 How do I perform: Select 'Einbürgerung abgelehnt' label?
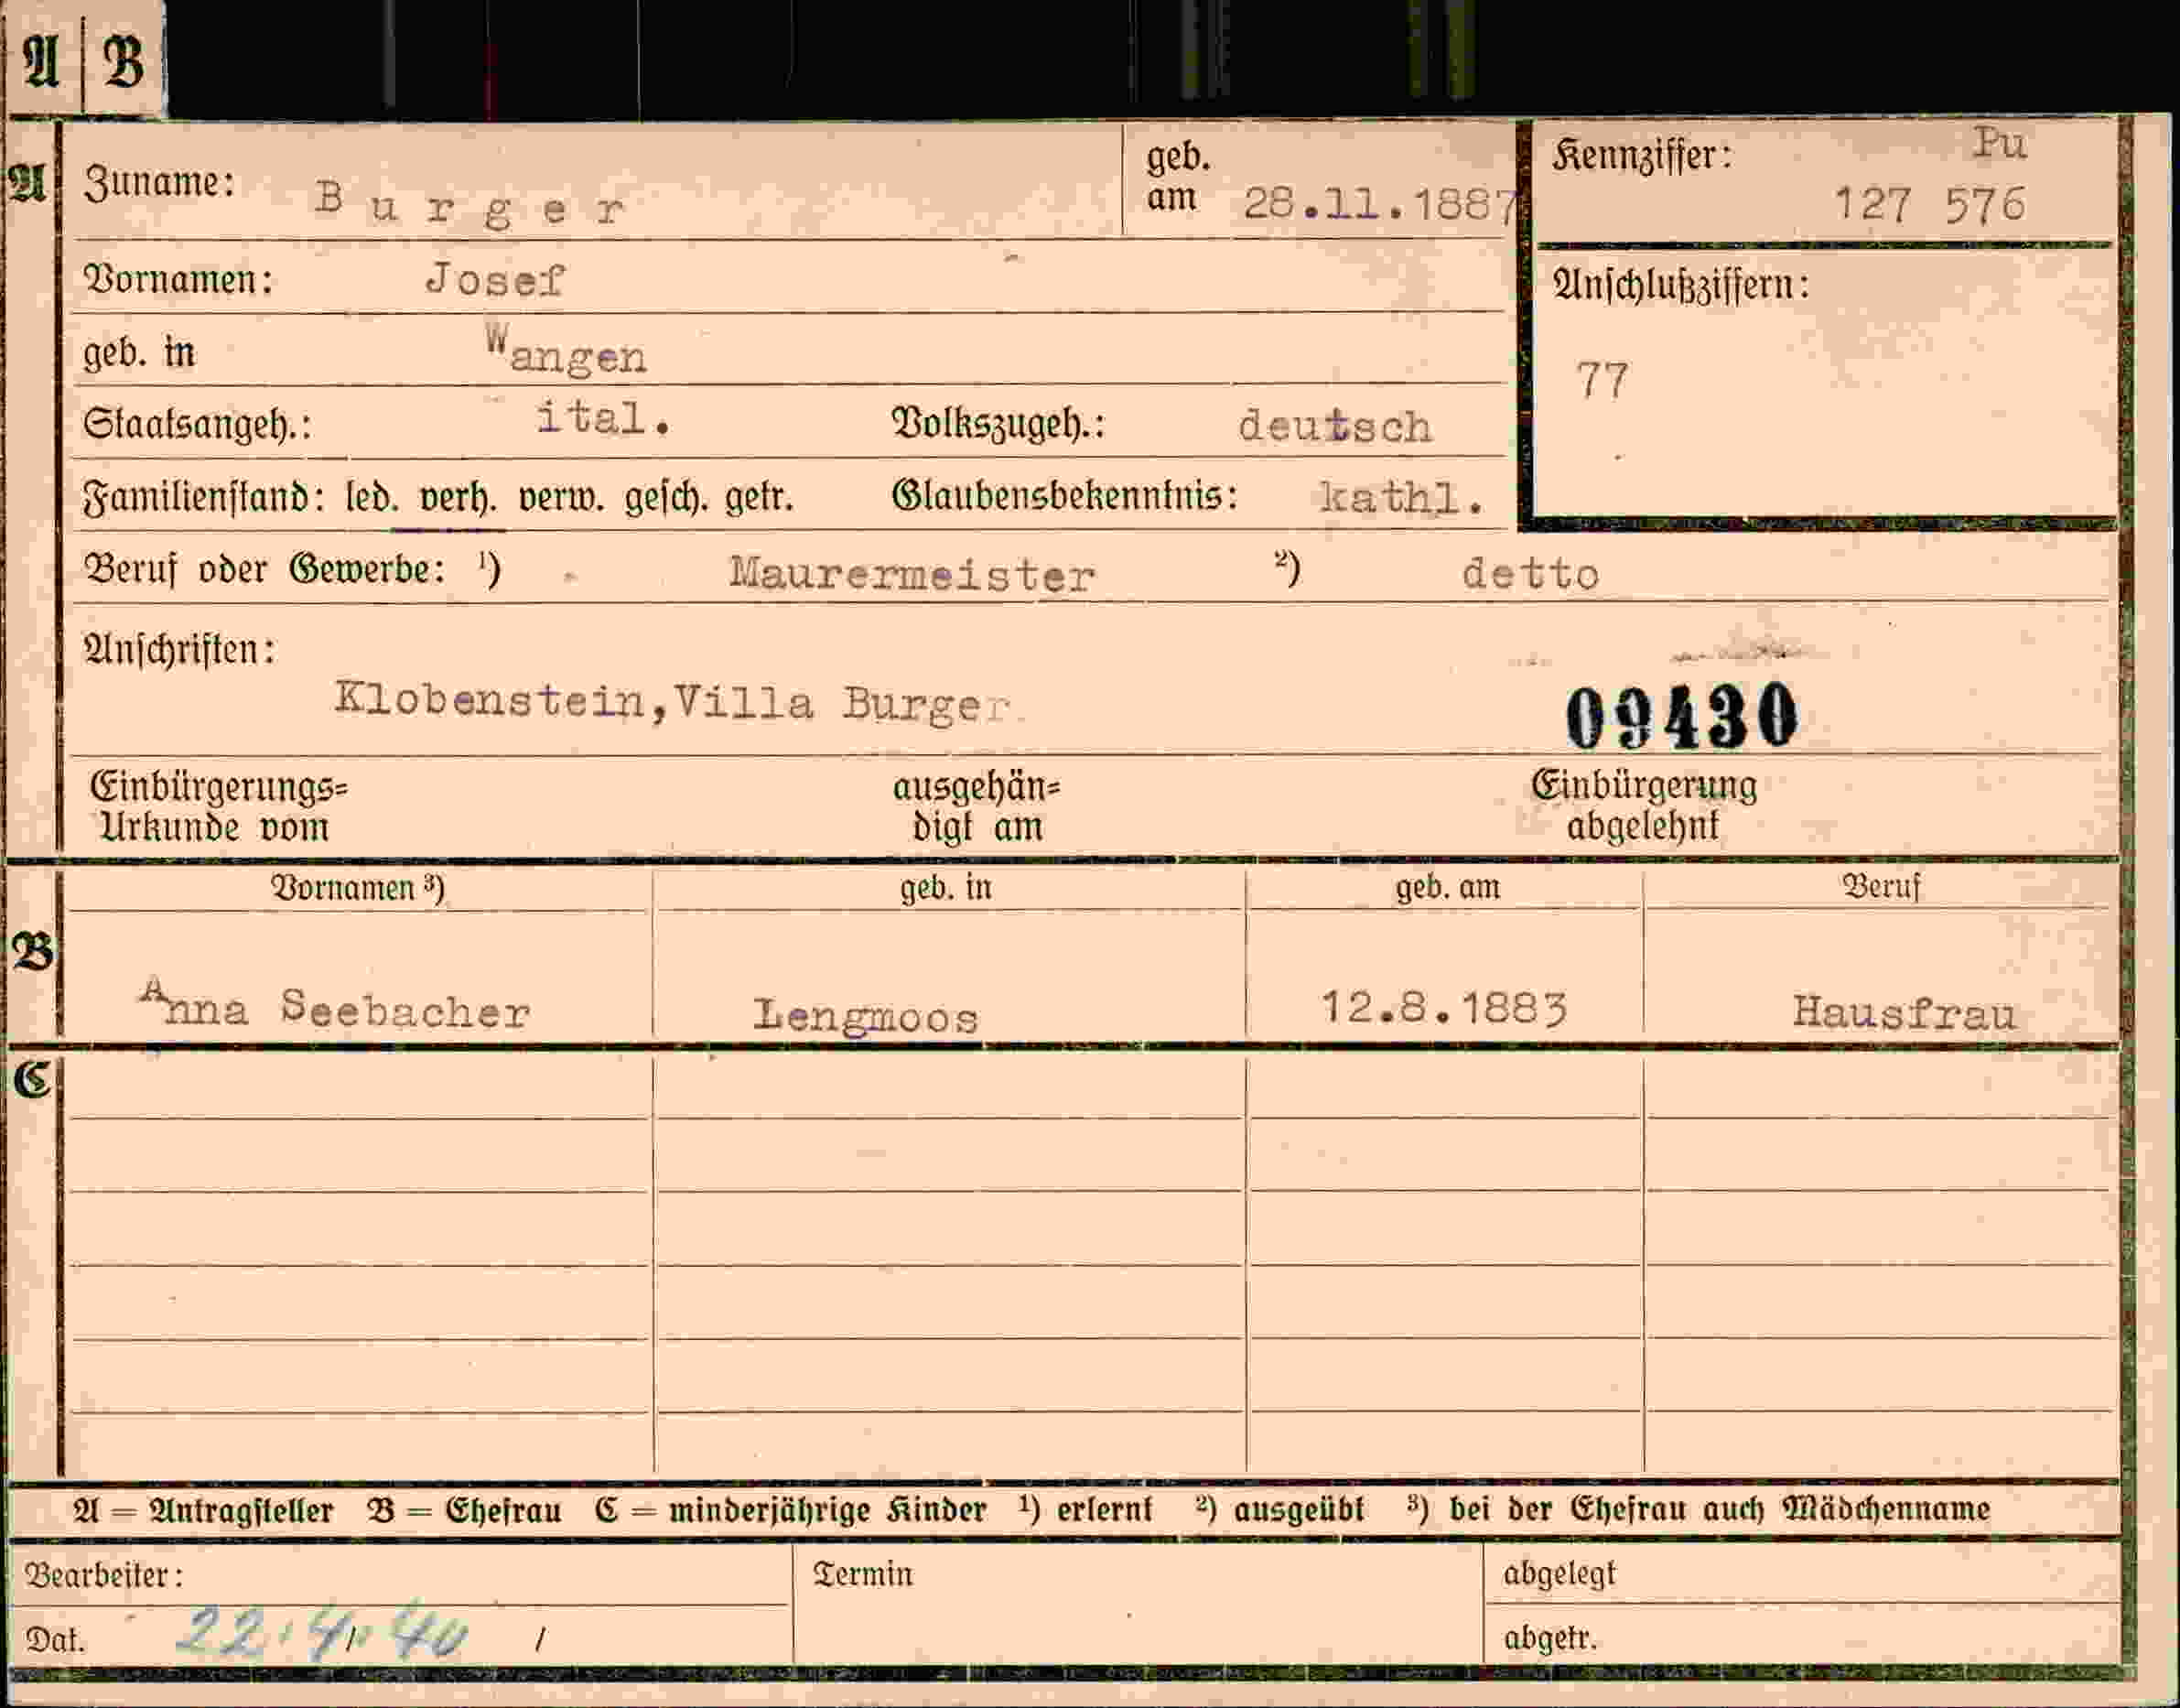click(1644, 805)
